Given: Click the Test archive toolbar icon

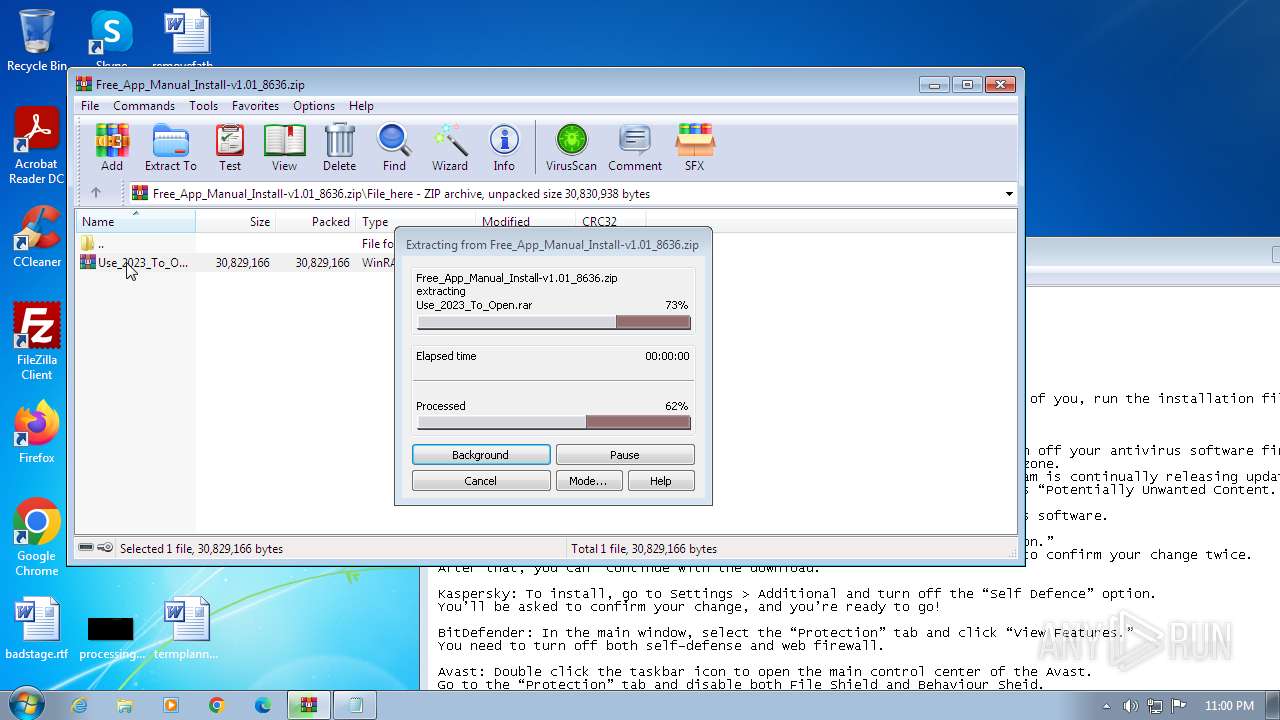Looking at the screenshot, I should (x=230, y=147).
